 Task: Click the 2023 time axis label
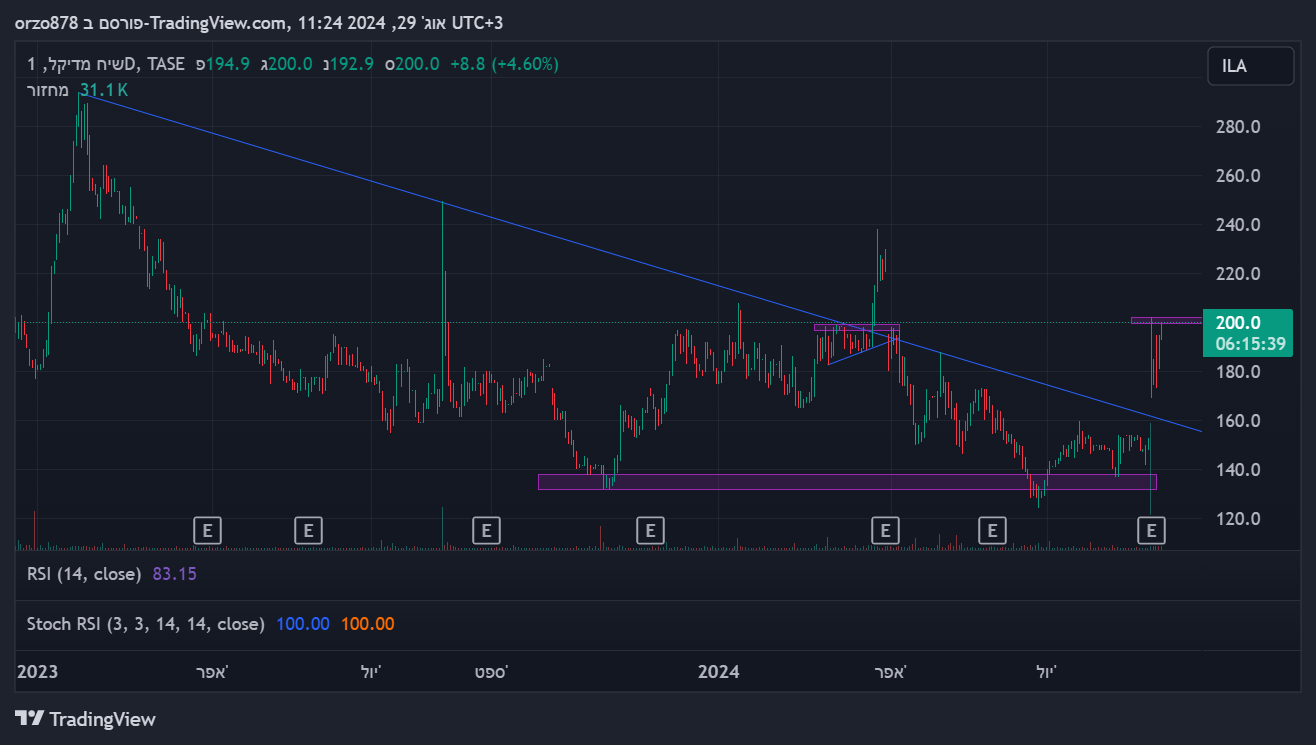(x=37, y=671)
